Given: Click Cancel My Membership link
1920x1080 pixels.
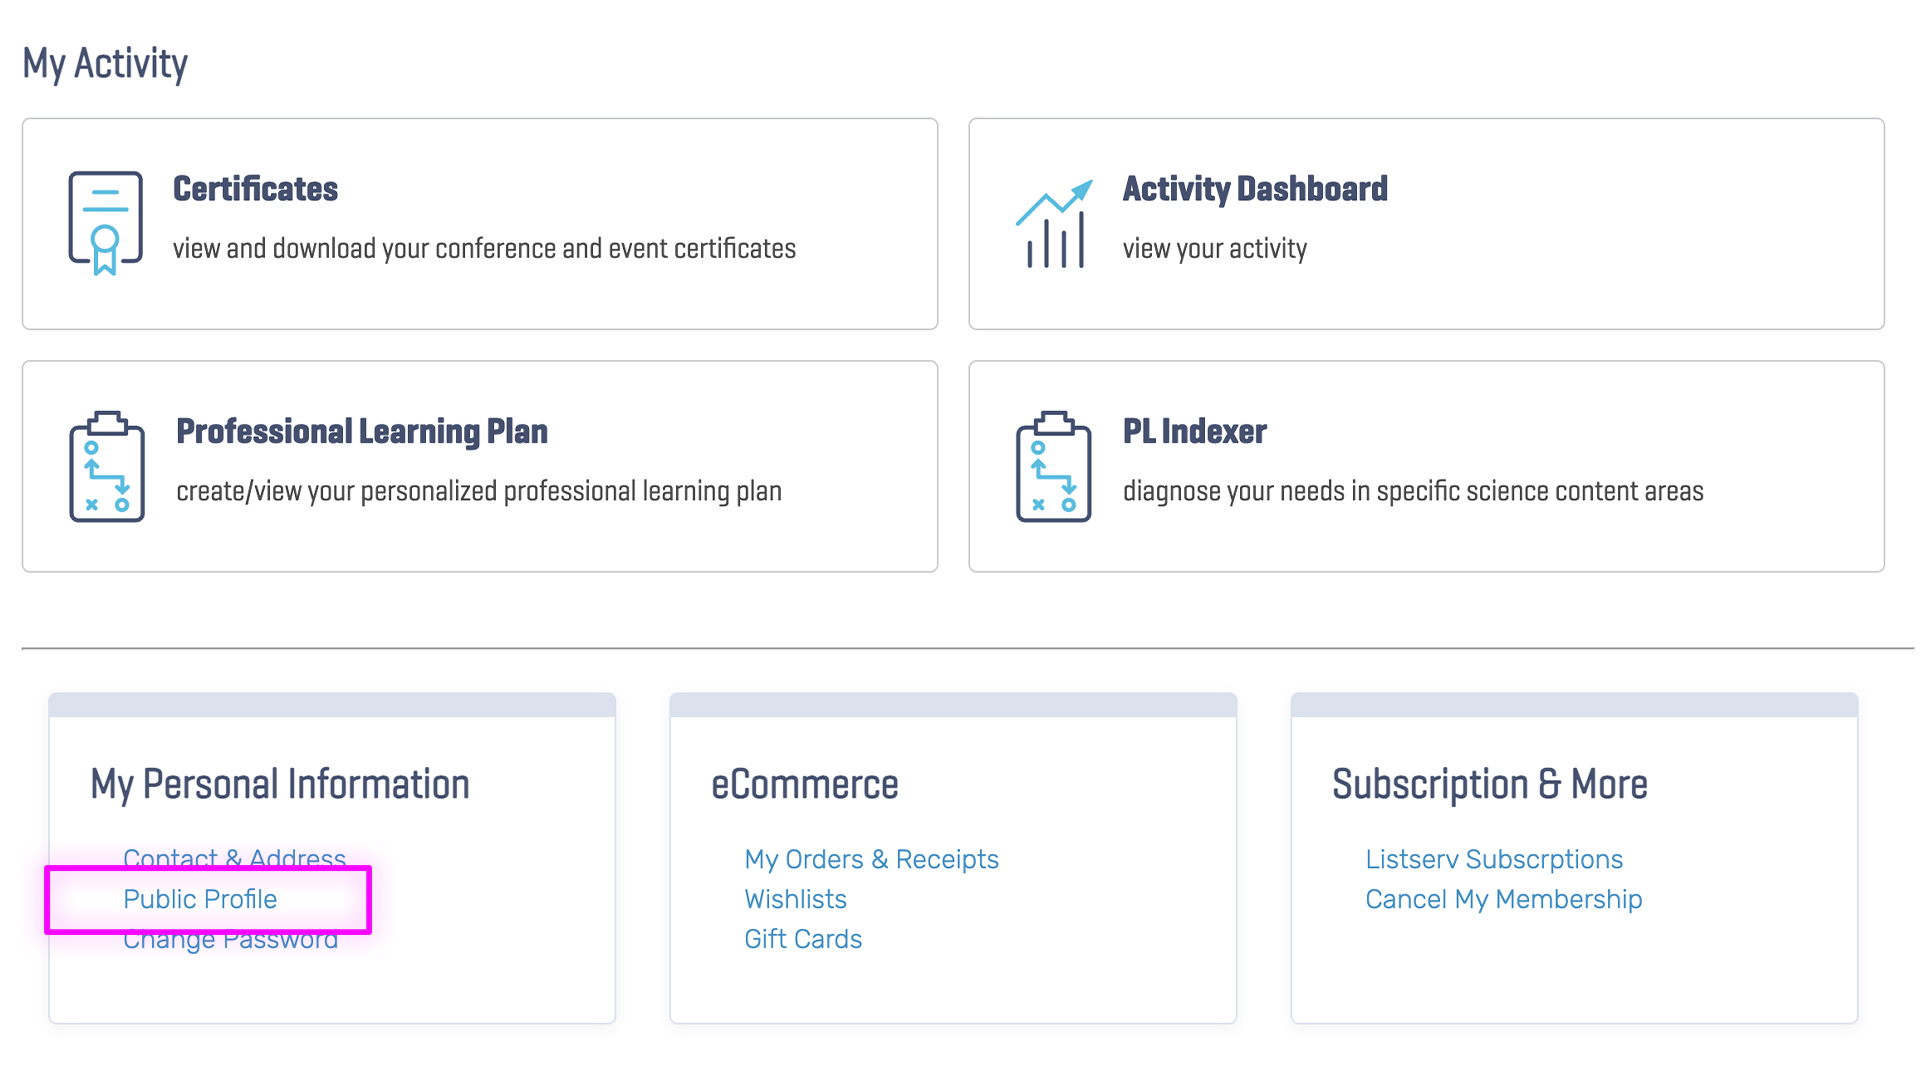Looking at the screenshot, I should [1504, 899].
